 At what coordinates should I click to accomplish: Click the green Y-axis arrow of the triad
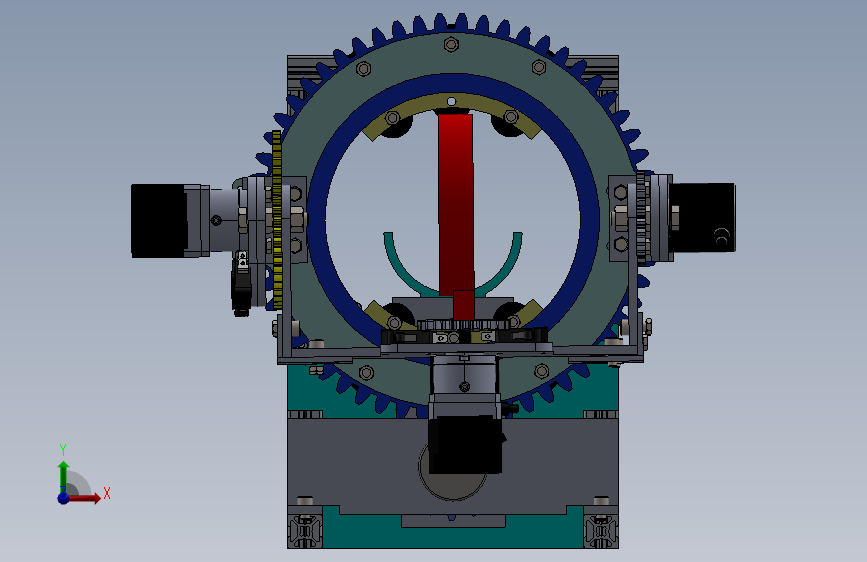click(64, 476)
